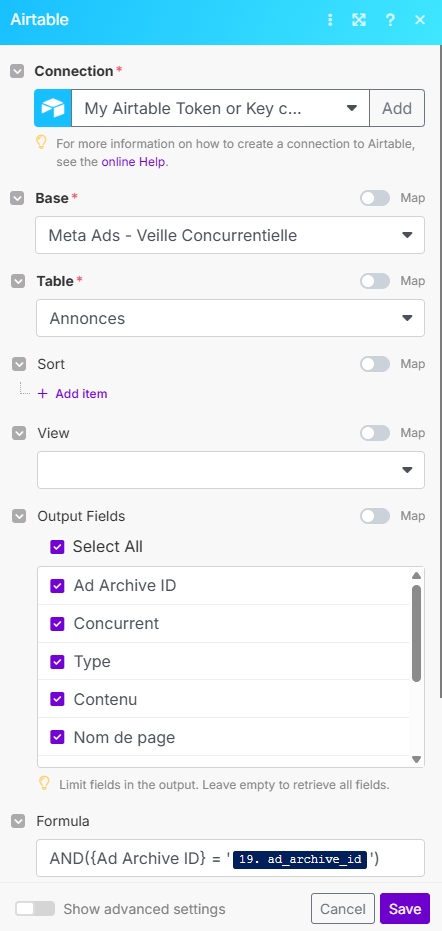Collapse the Formula section chevron icon
The image size is (442, 931).
coord(18,821)
